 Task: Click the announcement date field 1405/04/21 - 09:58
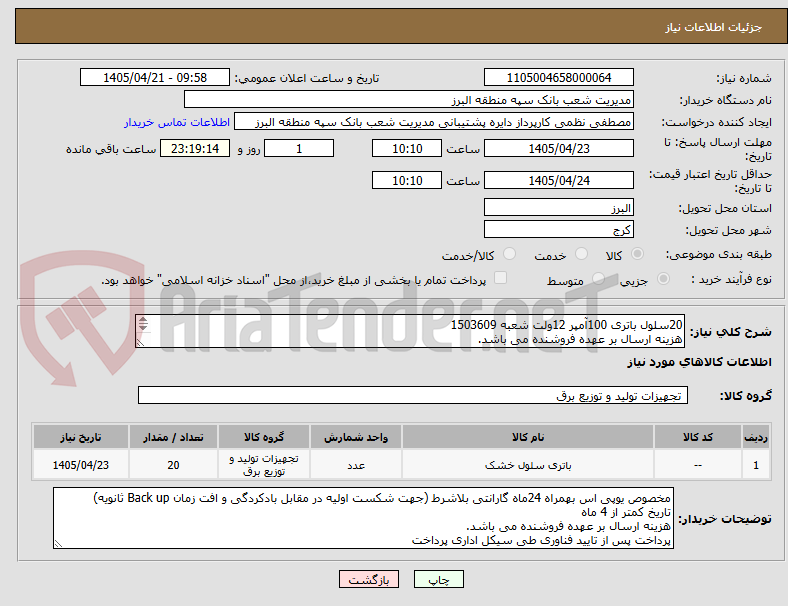point(155,77)
